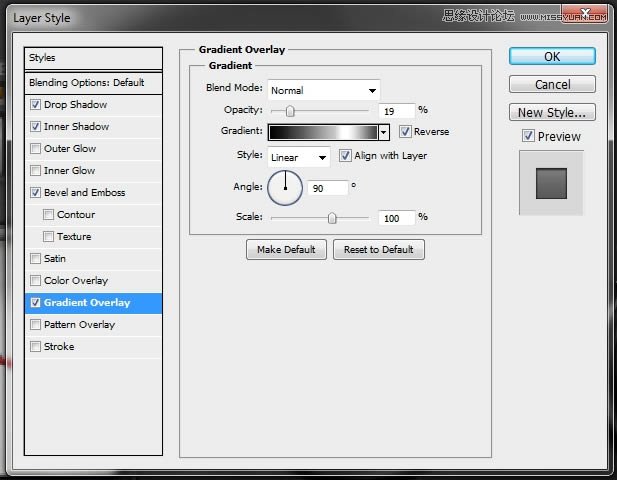Select the Color Overlay label

[76, 281]
